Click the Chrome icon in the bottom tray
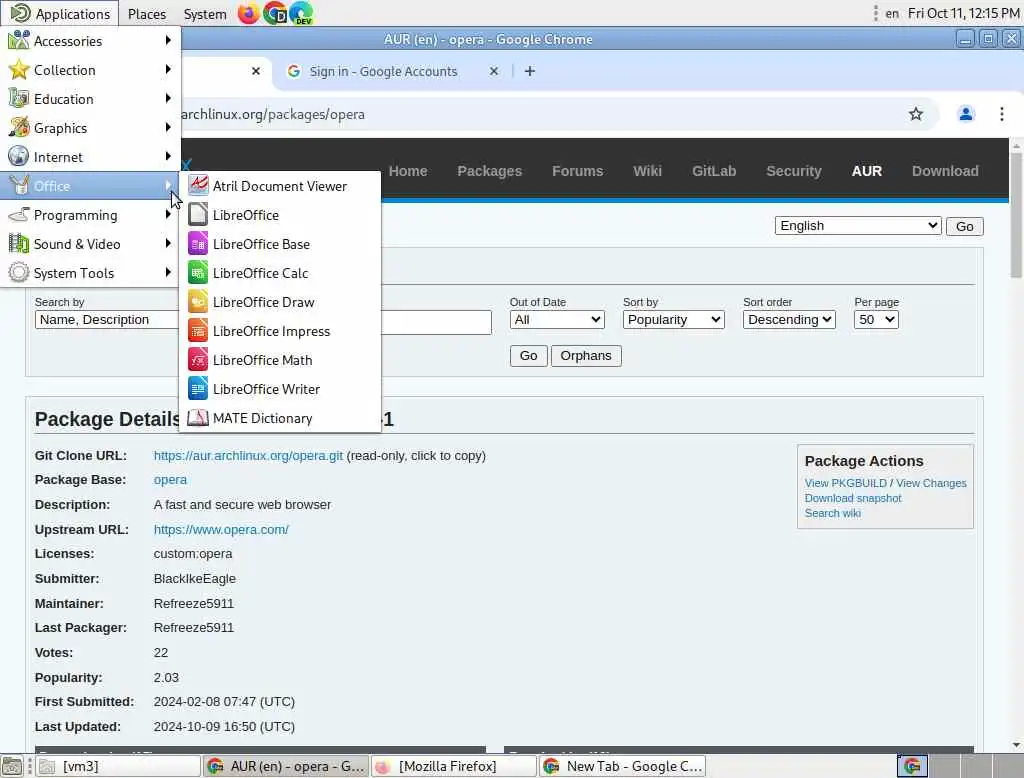Viewport: 1024px width, 778px height. click(x=912, y=766)
